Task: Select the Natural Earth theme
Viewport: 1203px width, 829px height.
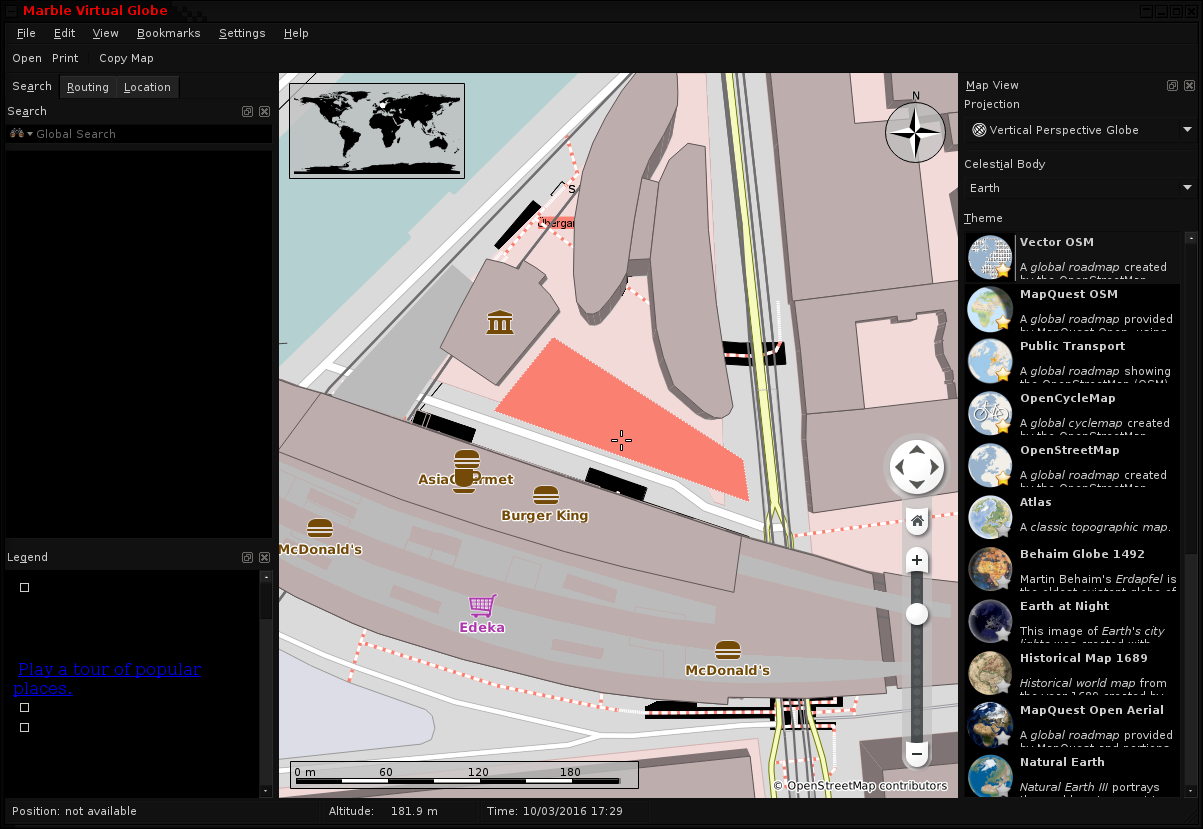Action: point(1073,775)
